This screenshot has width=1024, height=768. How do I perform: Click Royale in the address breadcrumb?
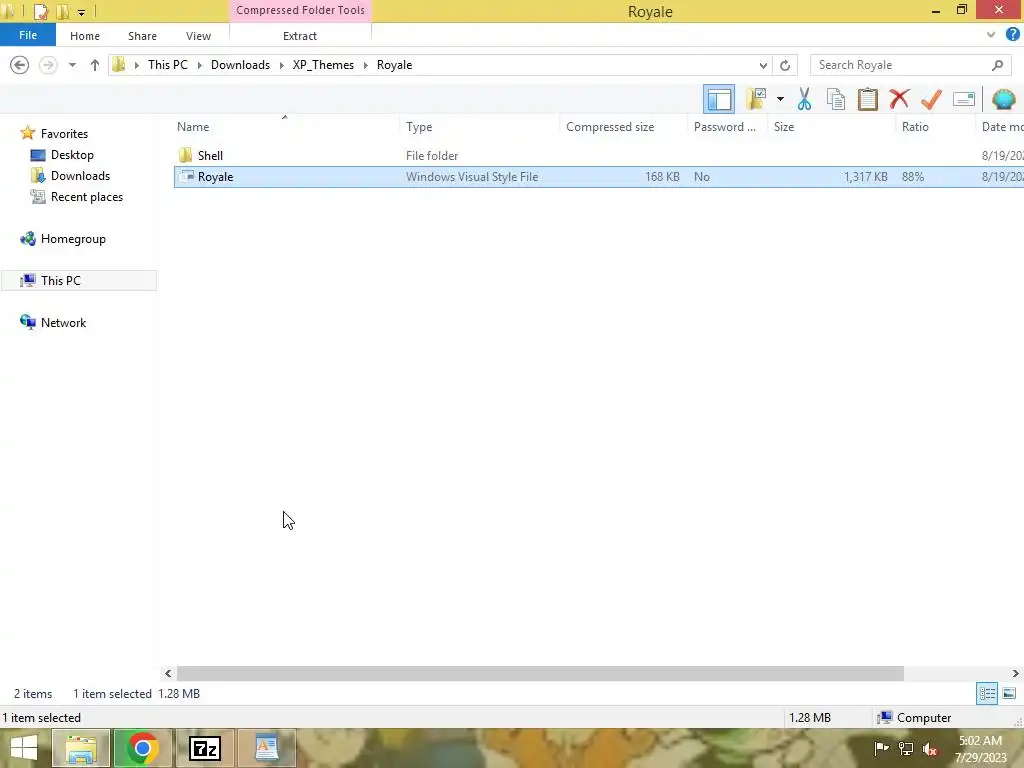coord(394,65)
